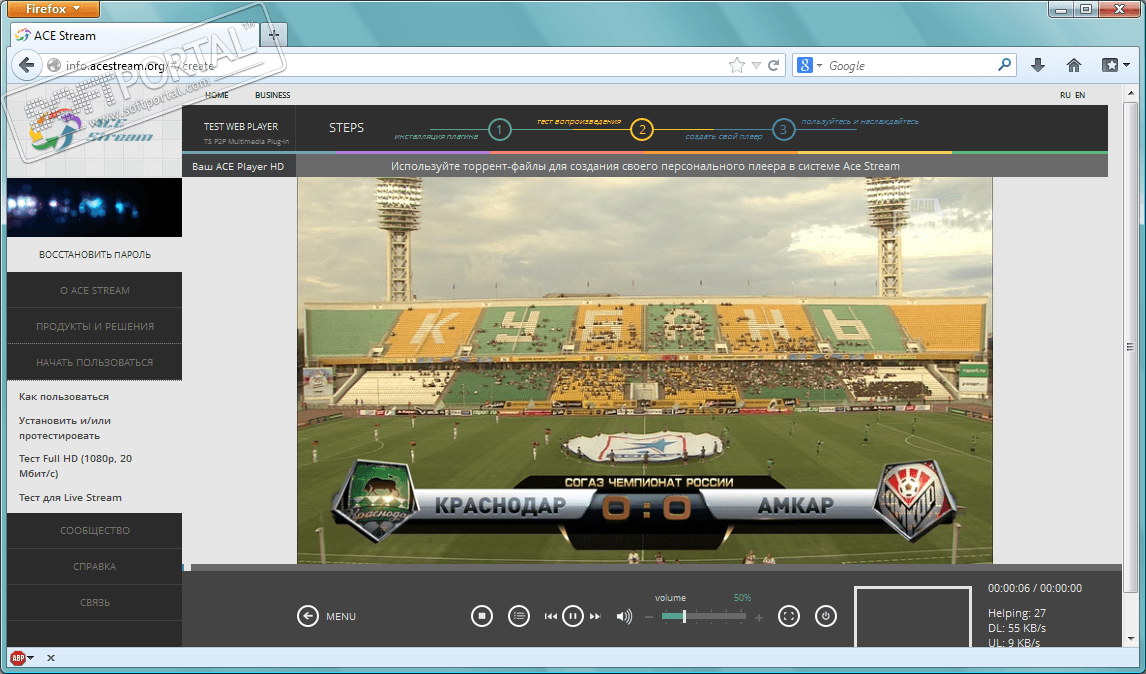The image size is (1146, 674).
Task: Open the BUSINESS menu link
Action: [273, 95]
